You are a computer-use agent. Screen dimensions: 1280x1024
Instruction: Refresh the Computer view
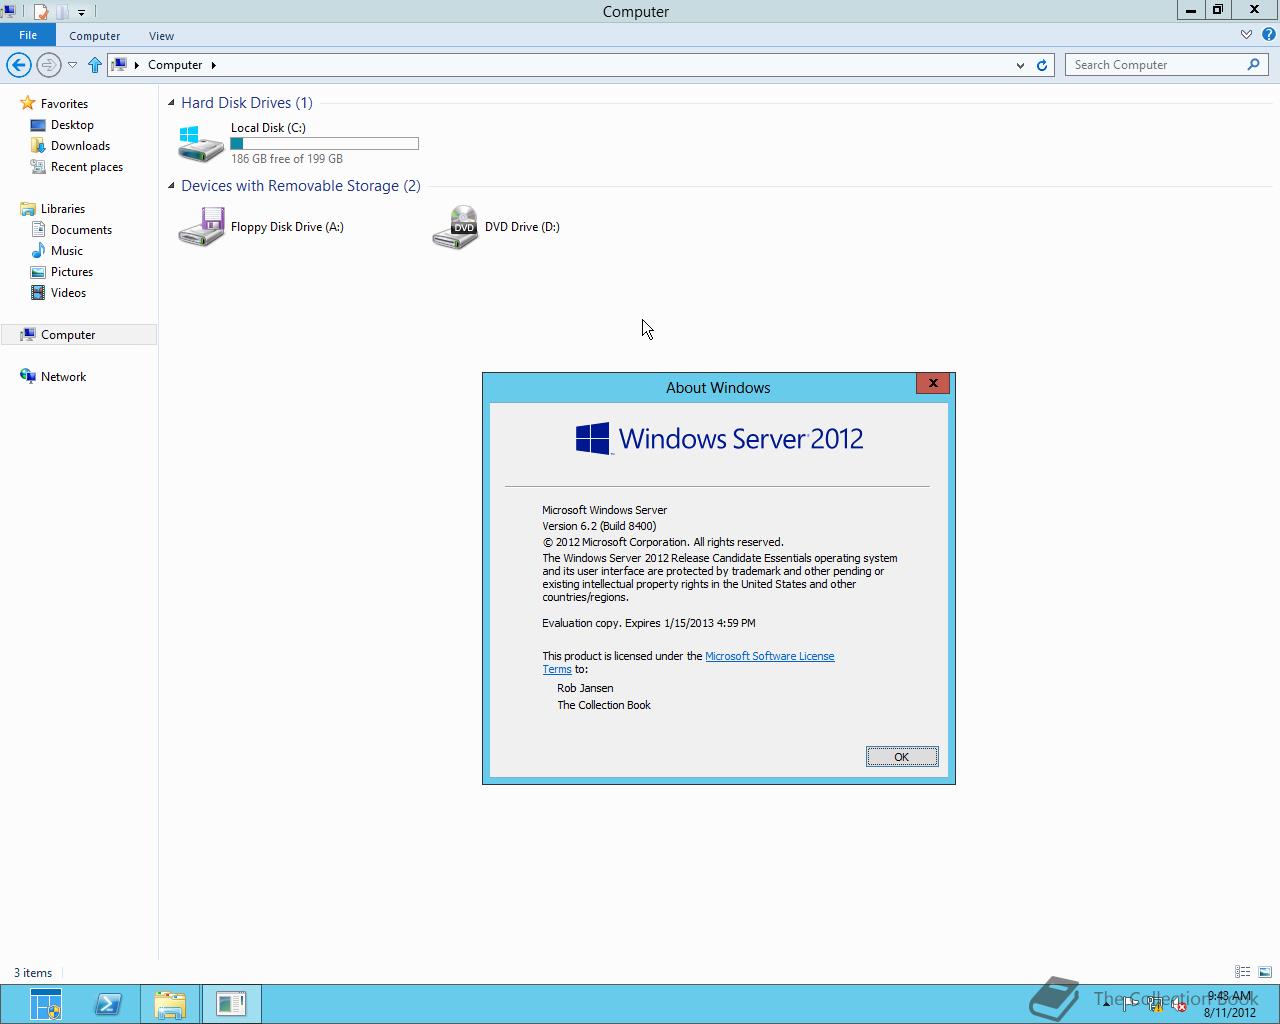coord(1042,65)
